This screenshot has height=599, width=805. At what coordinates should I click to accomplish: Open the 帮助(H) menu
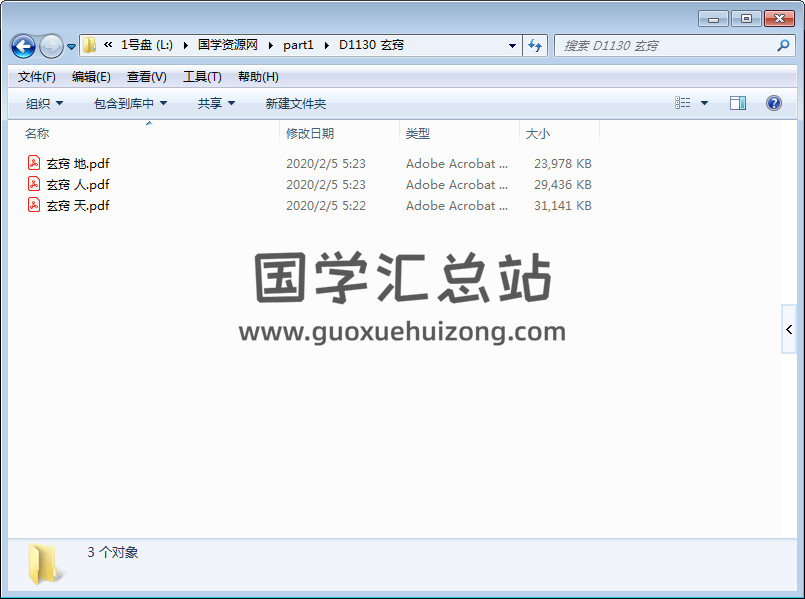pyautogui.click(x=258, y=77)
